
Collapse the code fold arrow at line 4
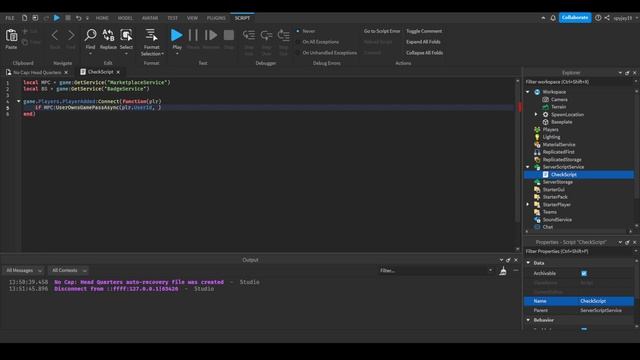pos(18,101)
